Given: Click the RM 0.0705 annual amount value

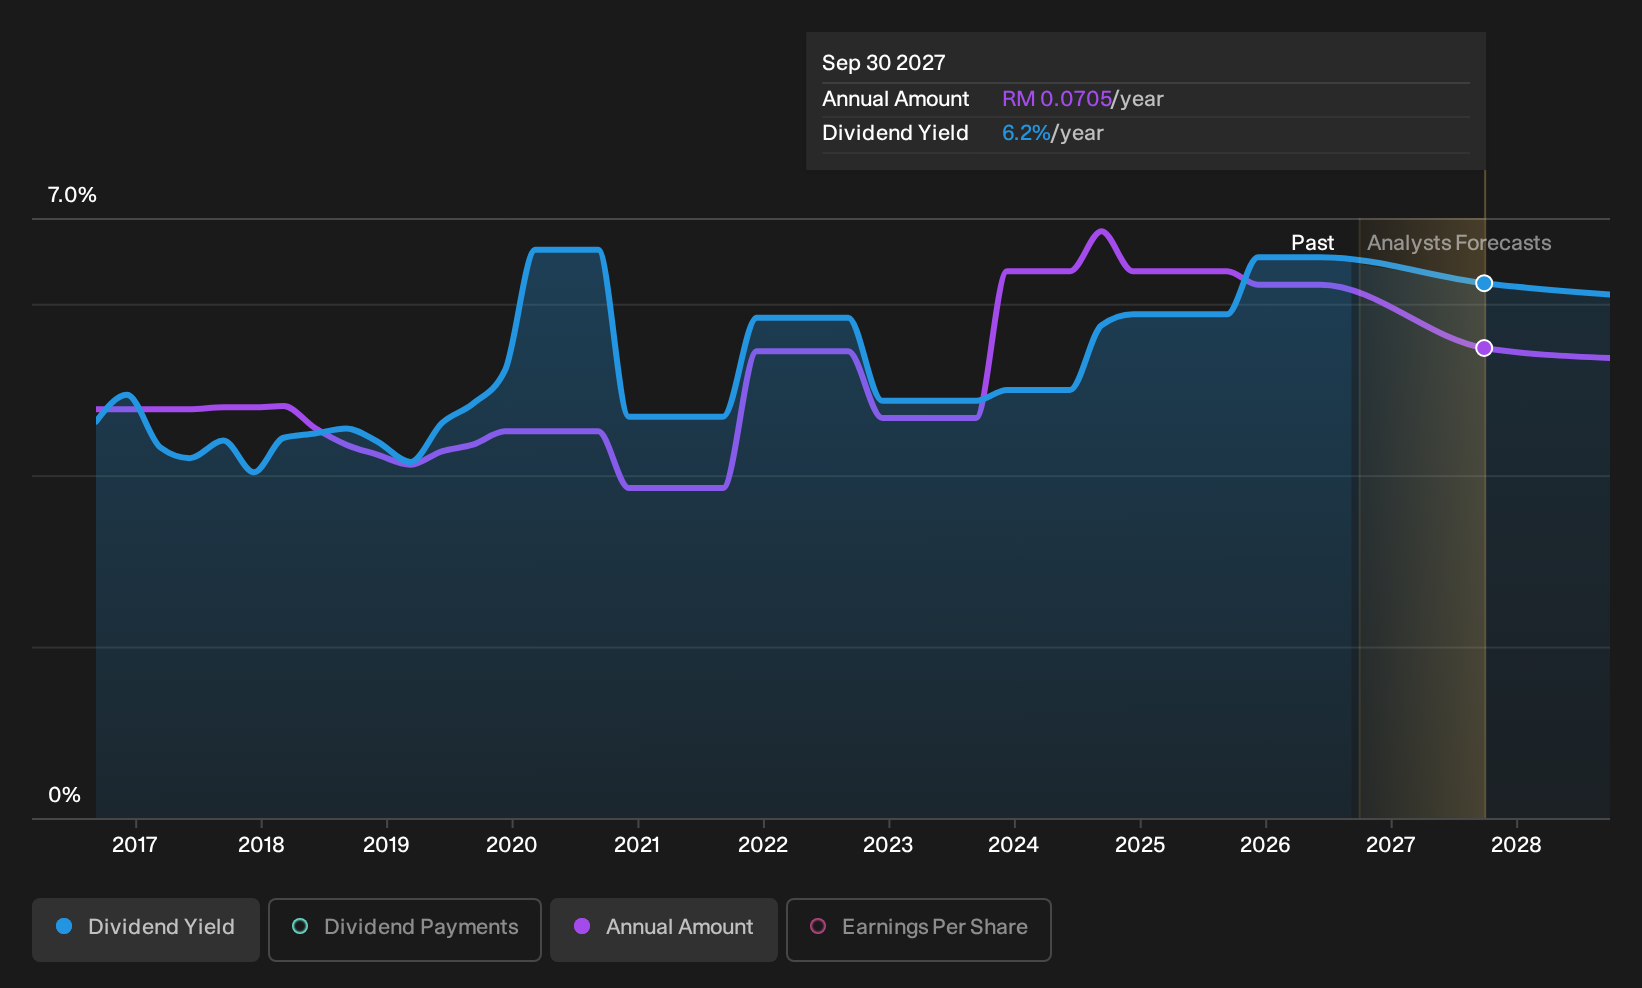Looking at the screenshot, I should point(1057,99).
